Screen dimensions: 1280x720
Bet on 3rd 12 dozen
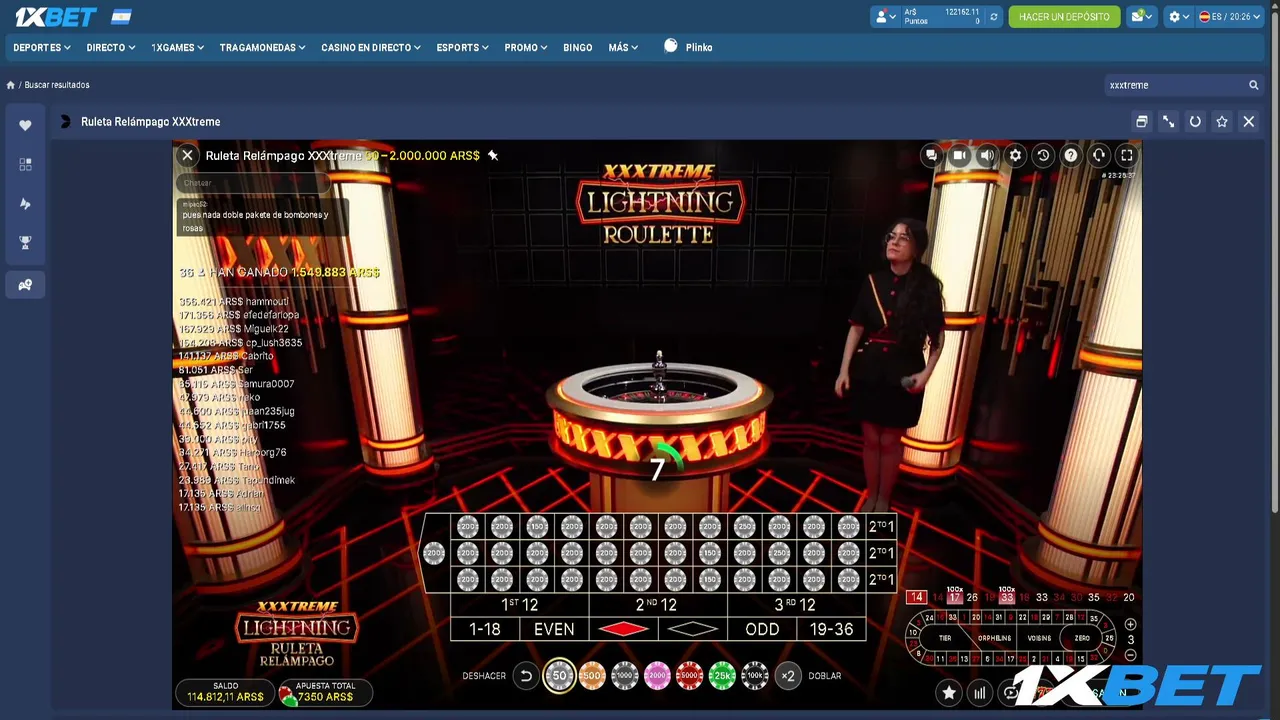coord(796,605)
